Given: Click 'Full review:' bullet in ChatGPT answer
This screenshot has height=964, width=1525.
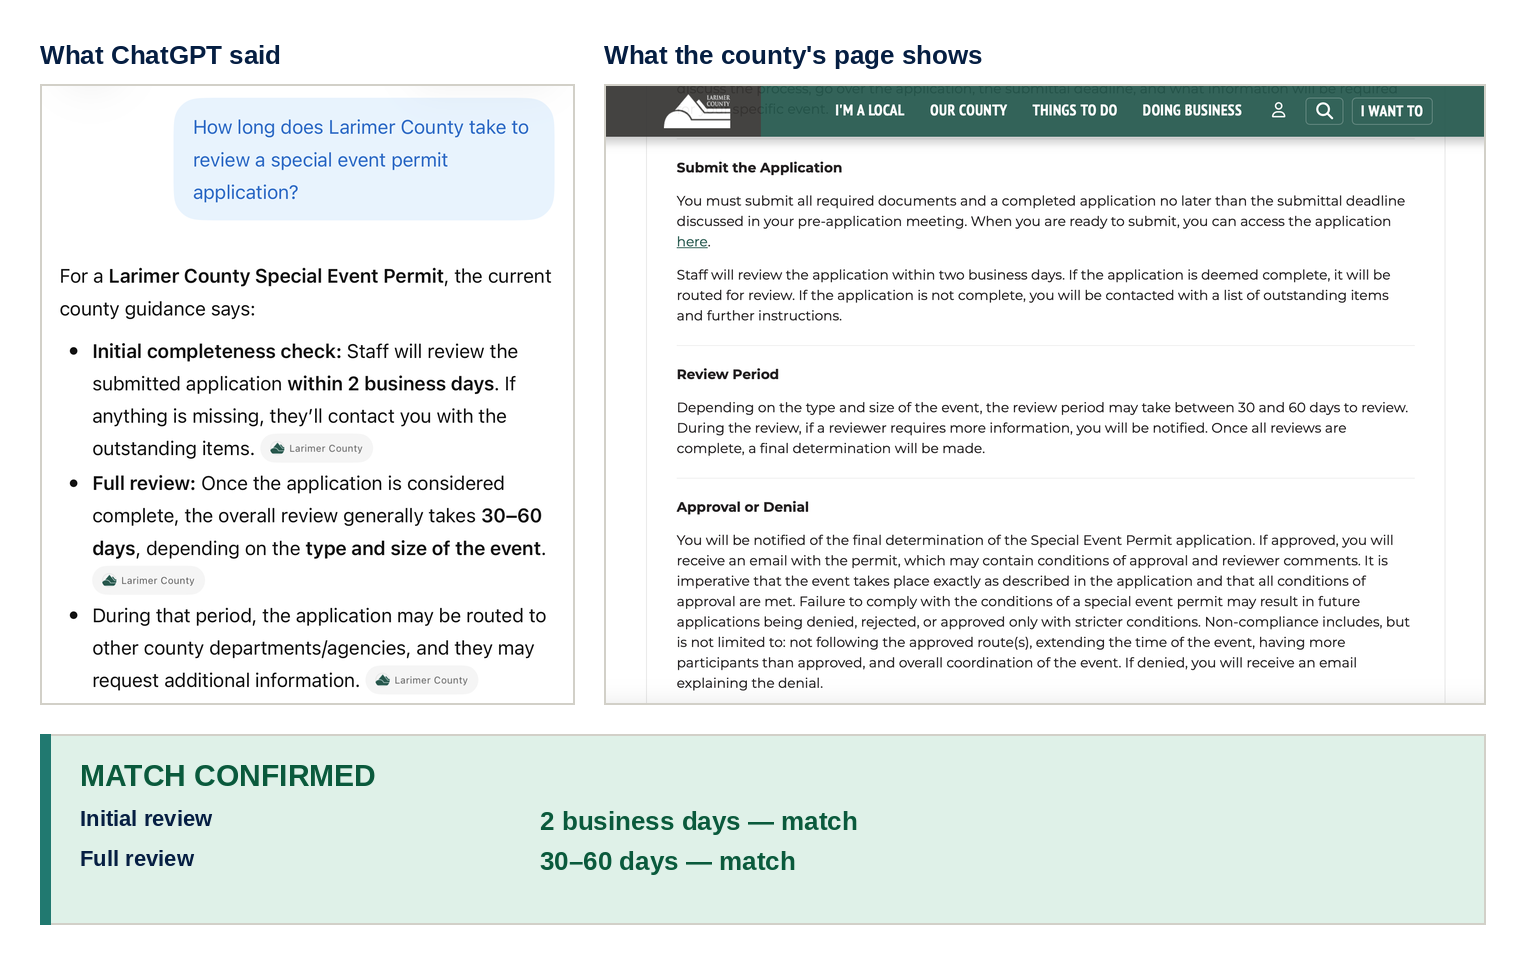Looking at the screenshot, I should pos(144,483).
